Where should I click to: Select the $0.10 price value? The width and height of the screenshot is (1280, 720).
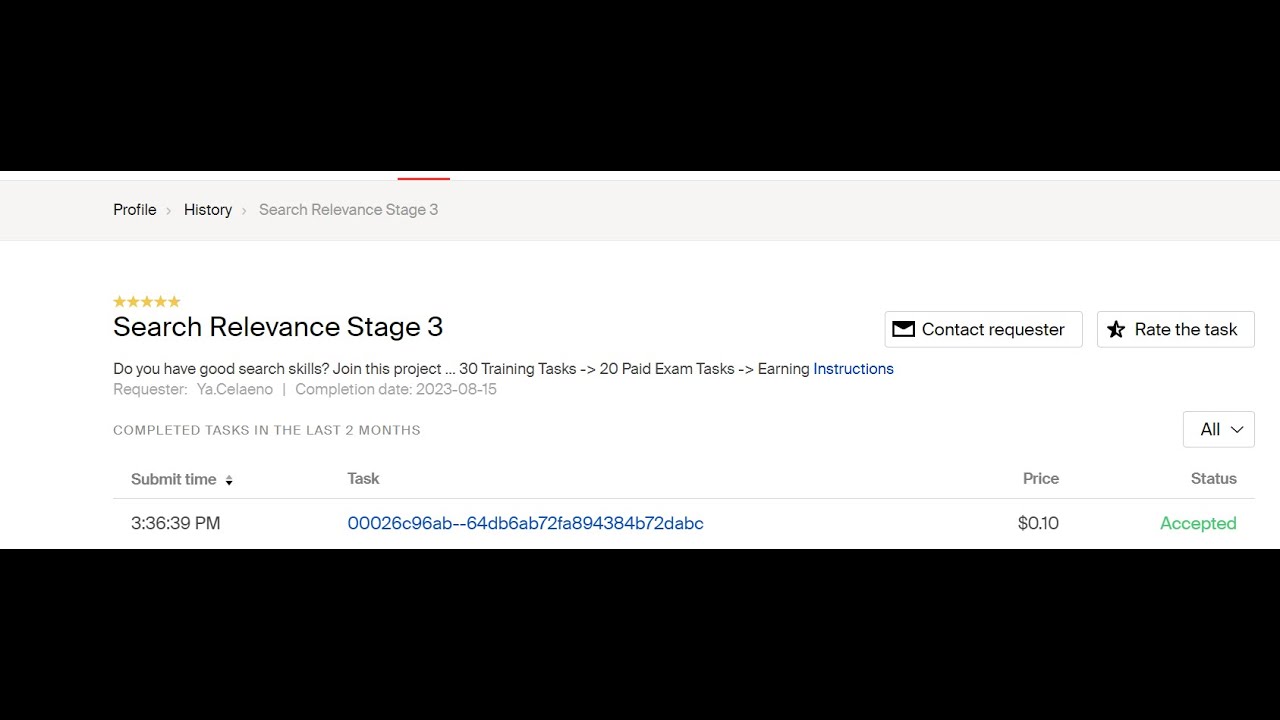pyautogui.click(x=1038, y=523)
